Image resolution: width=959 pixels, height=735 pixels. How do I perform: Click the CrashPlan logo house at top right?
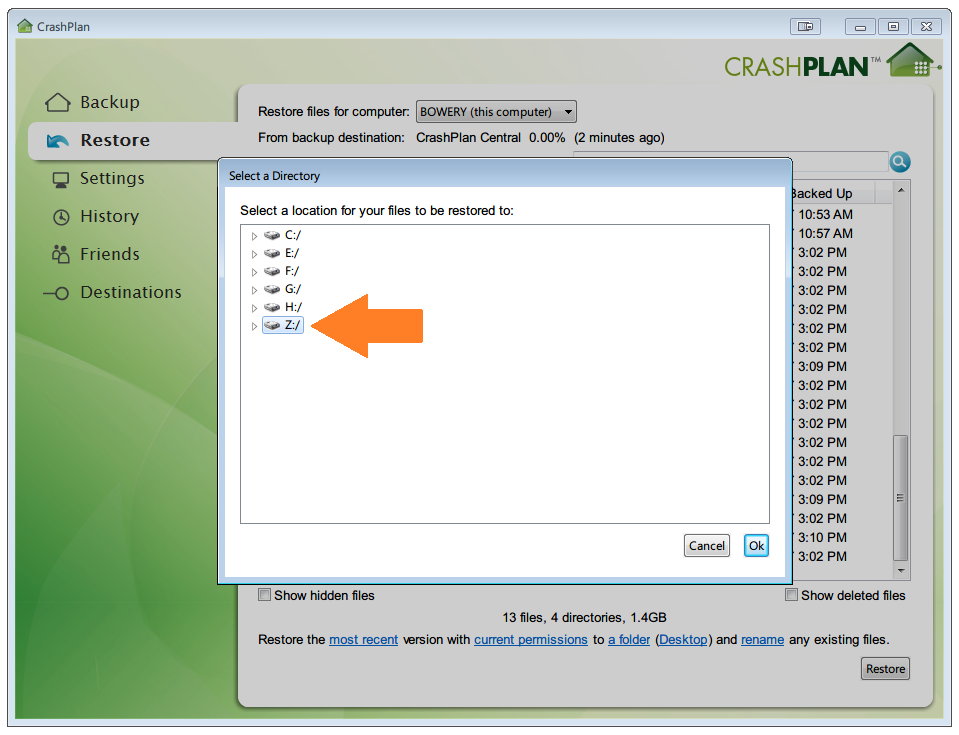tap(913, 60)
